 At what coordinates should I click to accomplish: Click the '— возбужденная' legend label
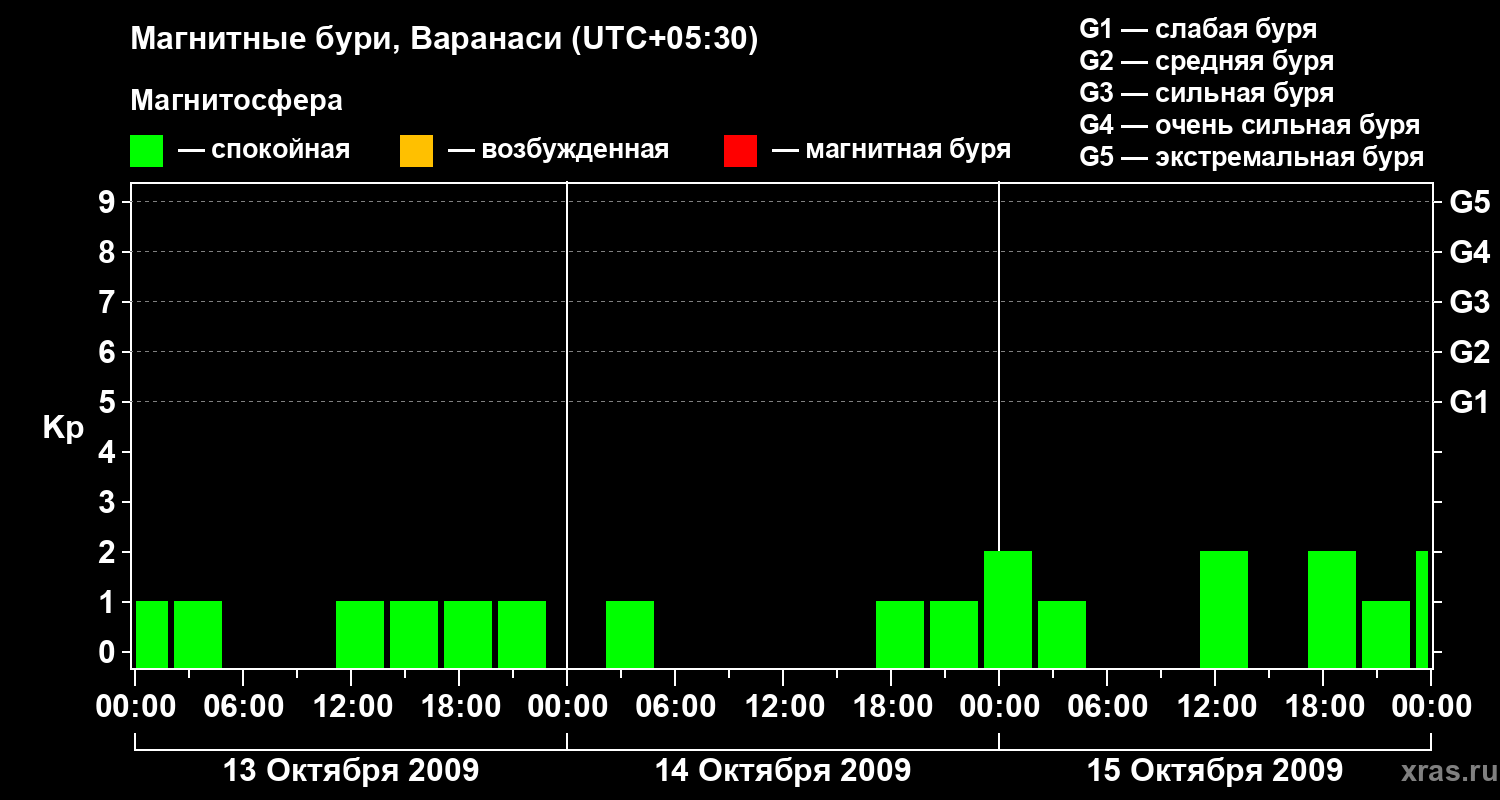[x=558, y=150]
